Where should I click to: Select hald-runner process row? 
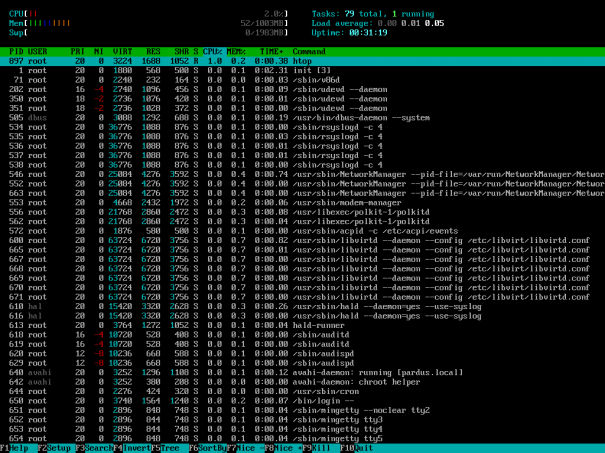tap(302, 325)
